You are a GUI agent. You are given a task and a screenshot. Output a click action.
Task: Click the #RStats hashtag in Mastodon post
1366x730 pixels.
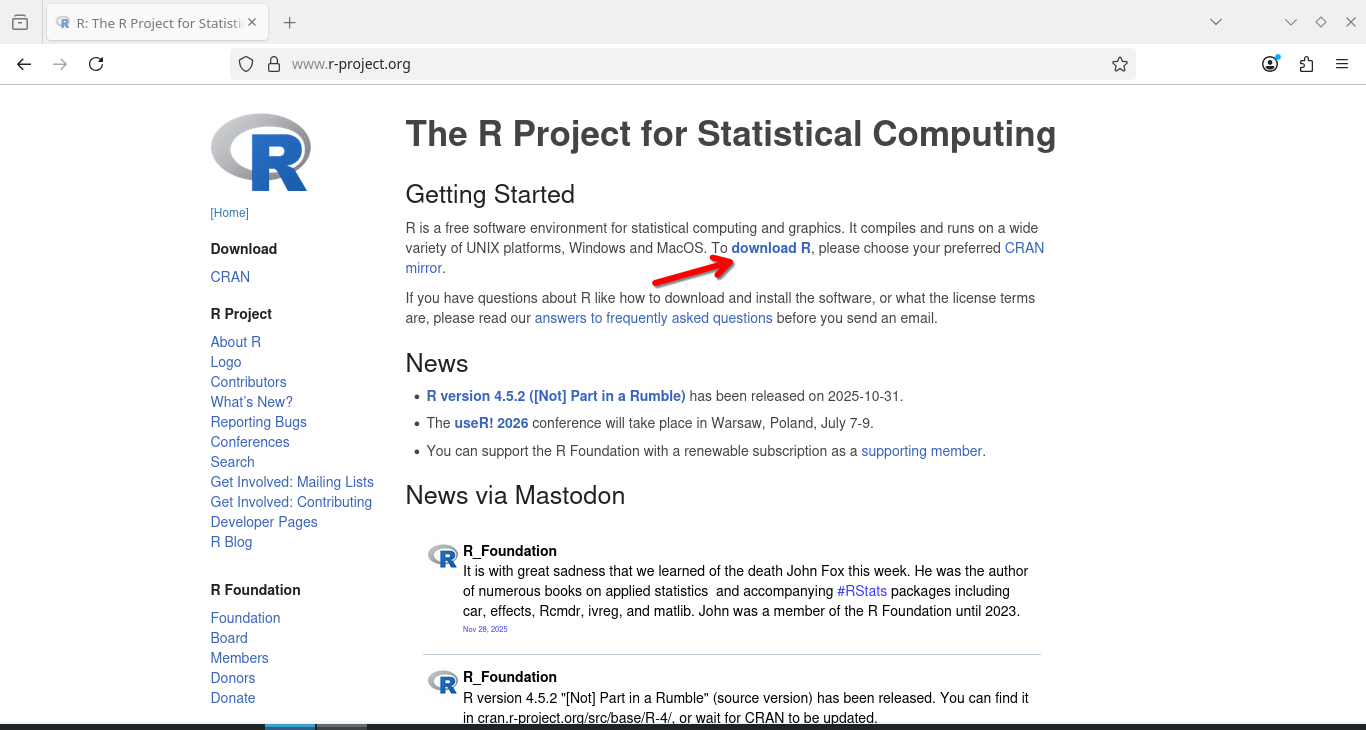[861, 591]
